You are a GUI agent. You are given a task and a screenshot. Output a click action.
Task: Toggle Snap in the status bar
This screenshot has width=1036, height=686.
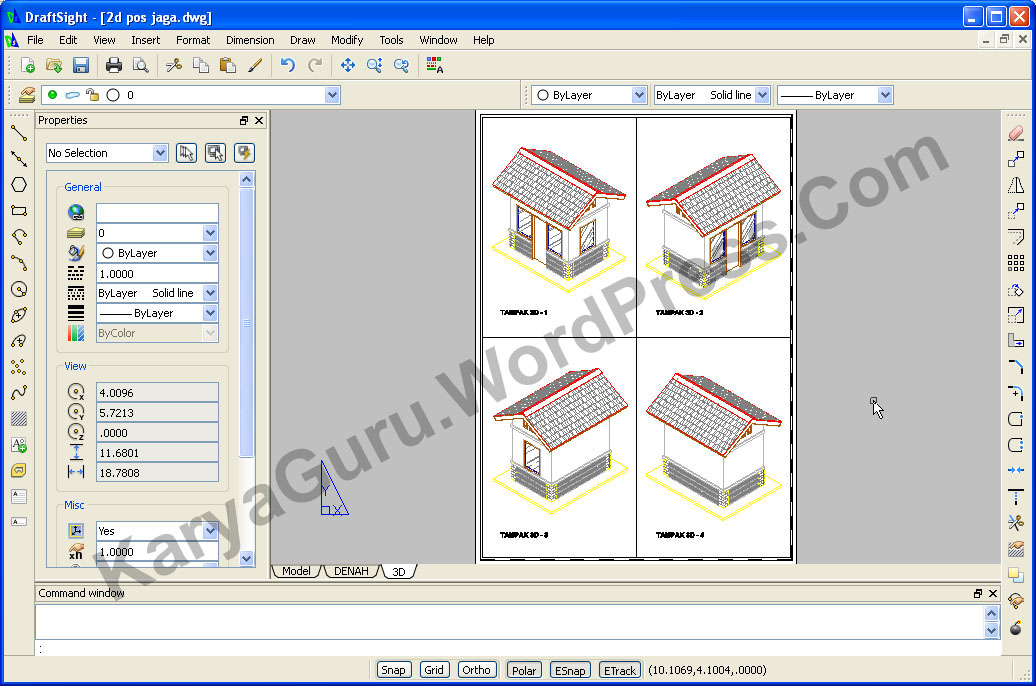pyautogui.click(x=393, y=670)
